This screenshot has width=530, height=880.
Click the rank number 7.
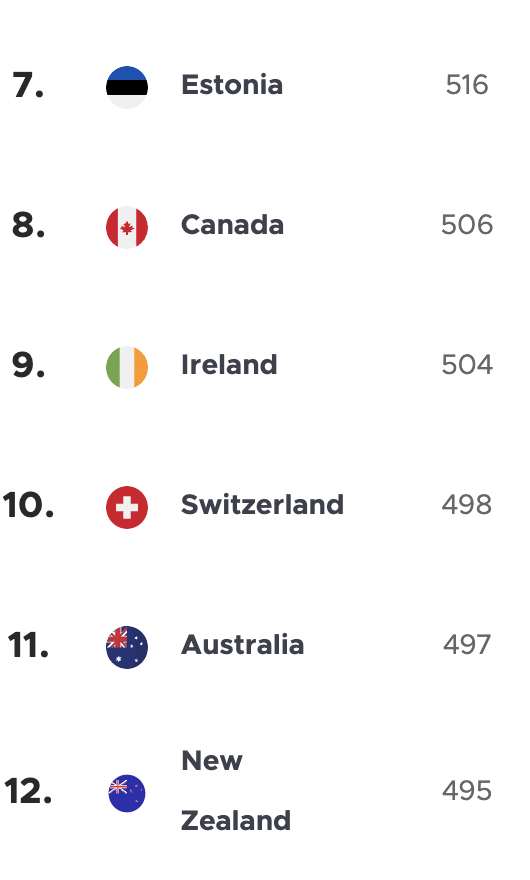[28, 85]
